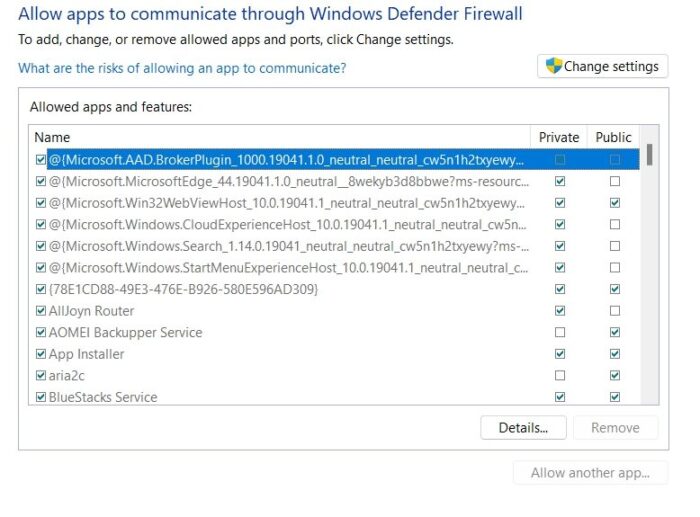Image resolution: width=700 pixels, height=517 pixels.
Task: Toggle AllJoyn Router enabled checkbox
Action: [41, 311]
